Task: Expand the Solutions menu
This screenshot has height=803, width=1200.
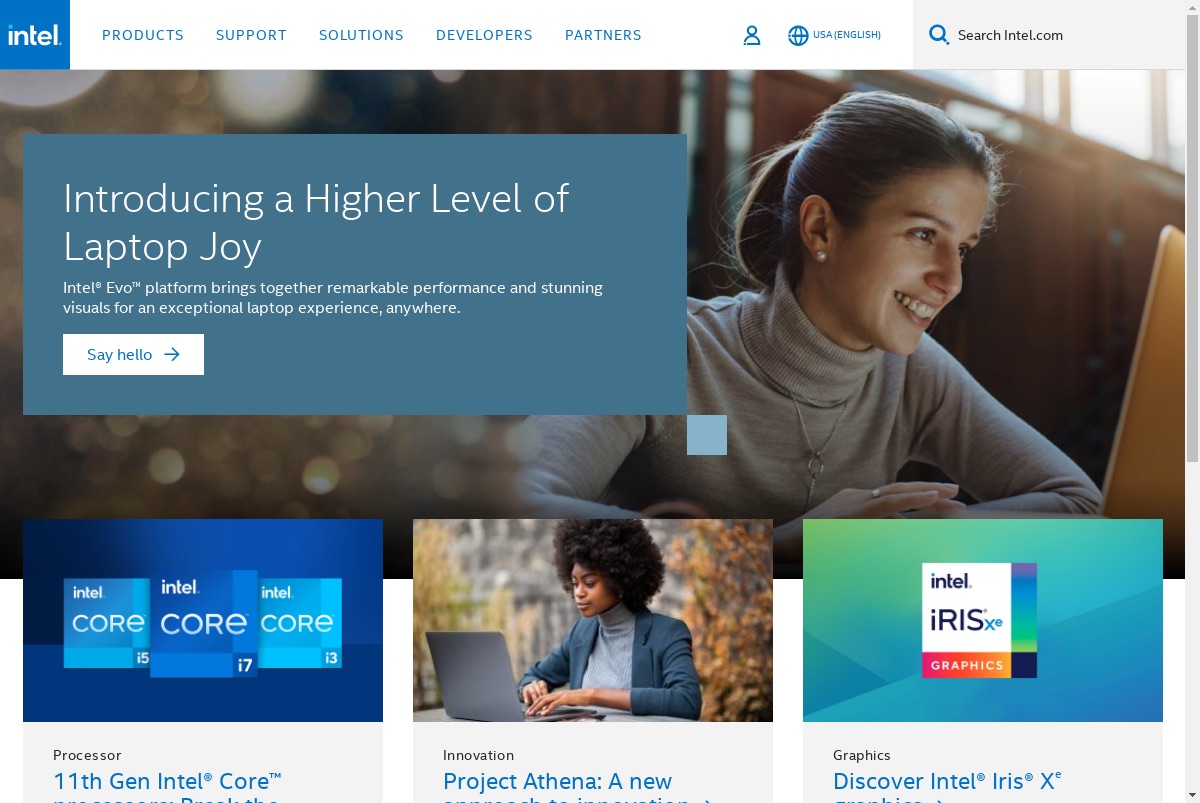Action: click(361, 35)
